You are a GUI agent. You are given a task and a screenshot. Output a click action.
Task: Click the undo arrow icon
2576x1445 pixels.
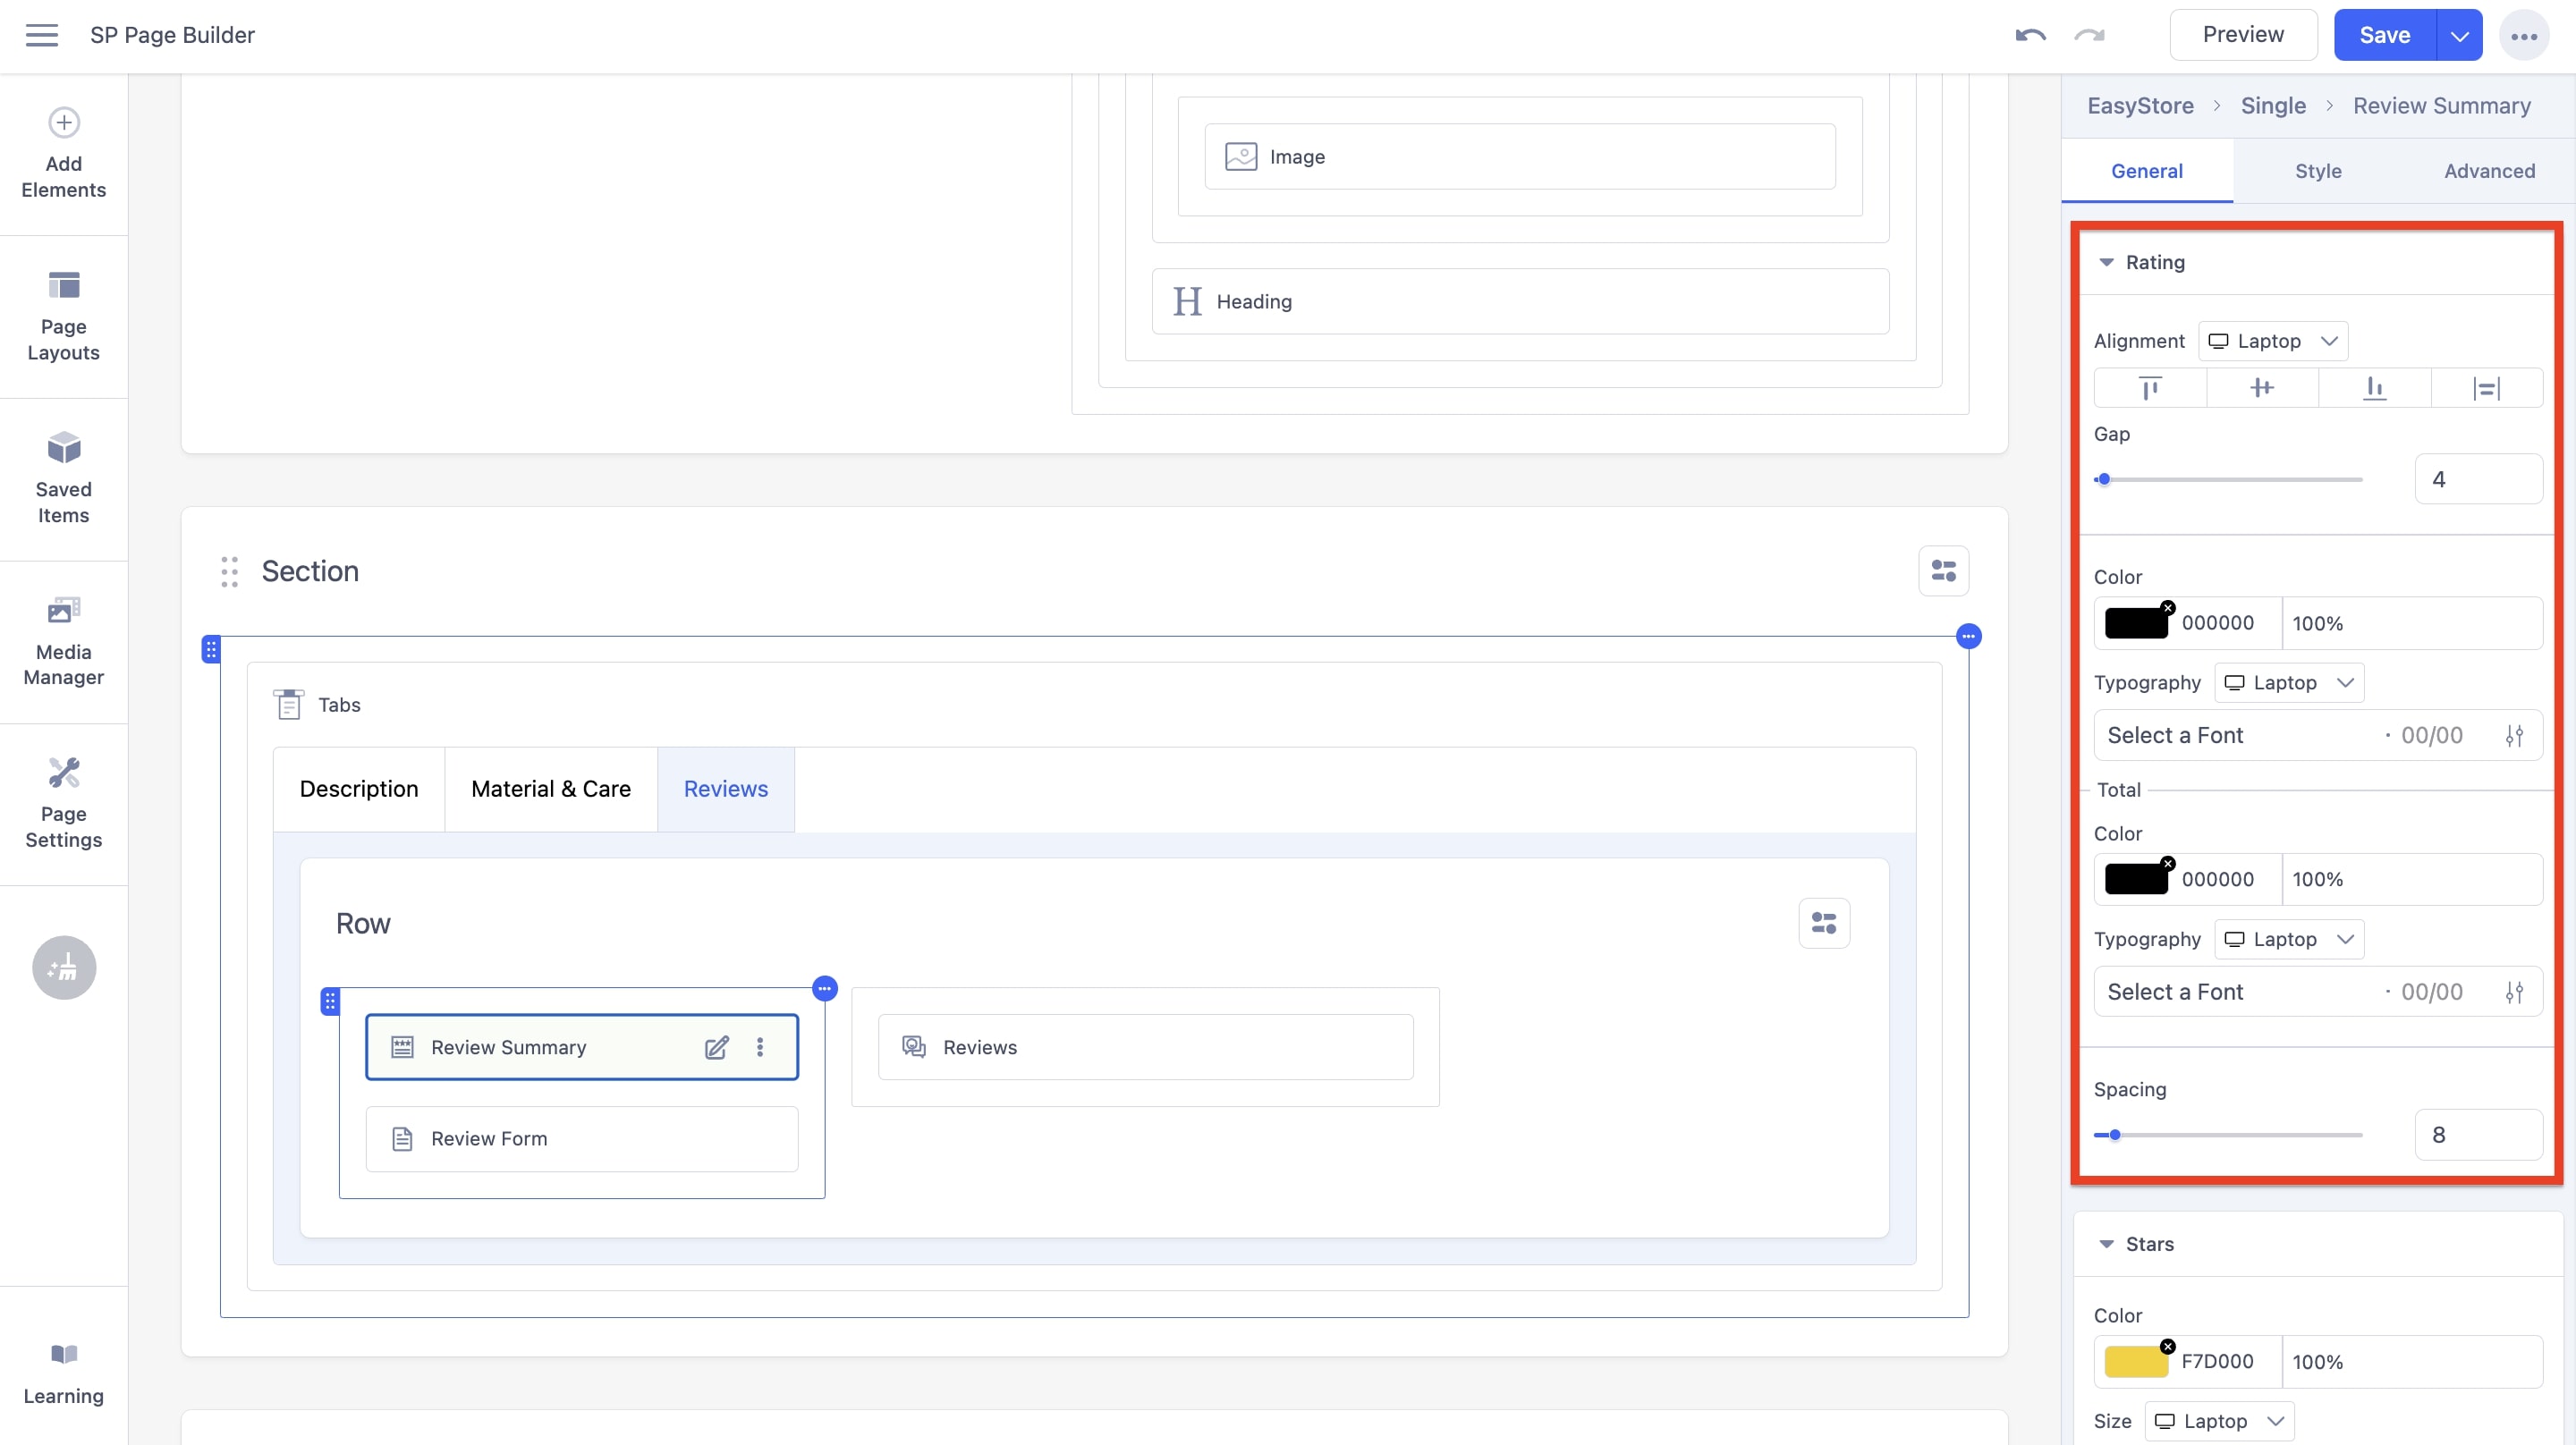point(2030,36)
